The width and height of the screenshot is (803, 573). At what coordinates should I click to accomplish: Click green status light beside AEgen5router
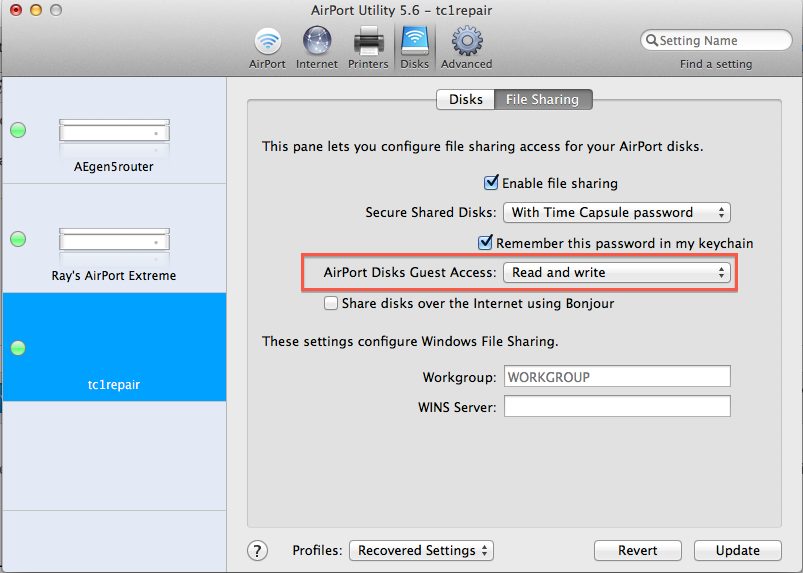[18, 130]
